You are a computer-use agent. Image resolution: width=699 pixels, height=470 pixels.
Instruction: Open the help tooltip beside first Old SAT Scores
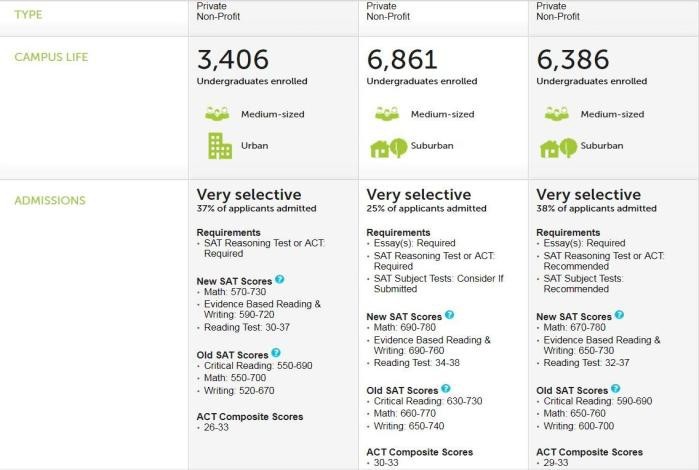[x=276, y=353]
